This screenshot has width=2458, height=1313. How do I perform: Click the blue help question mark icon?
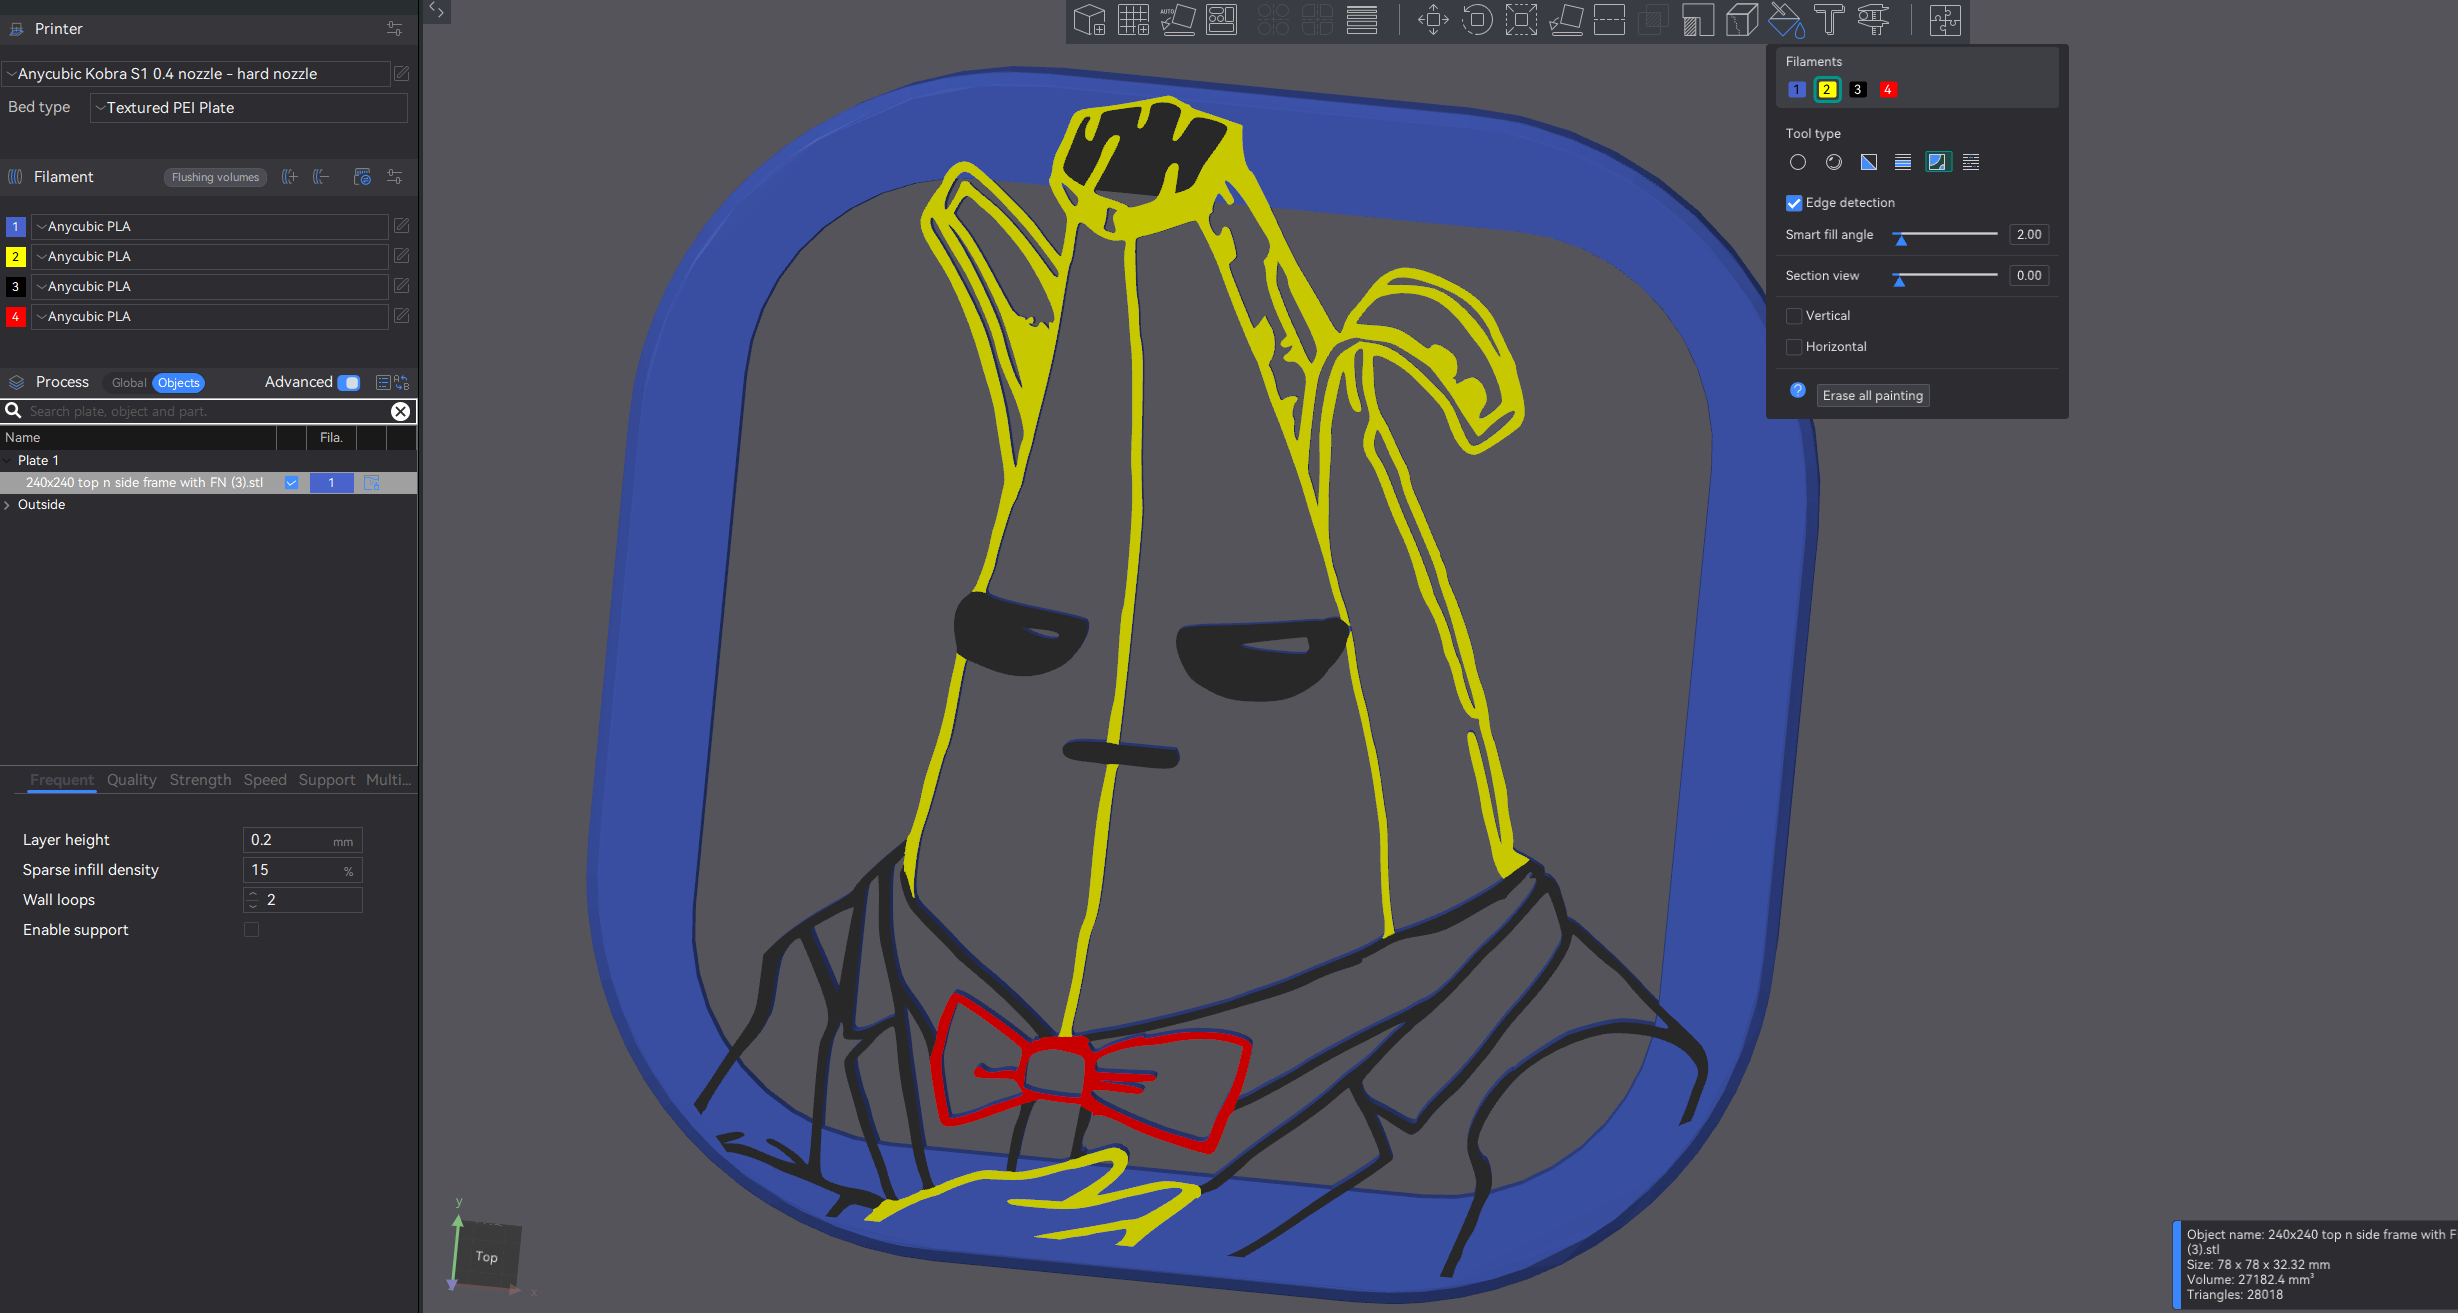point(1798,391)
